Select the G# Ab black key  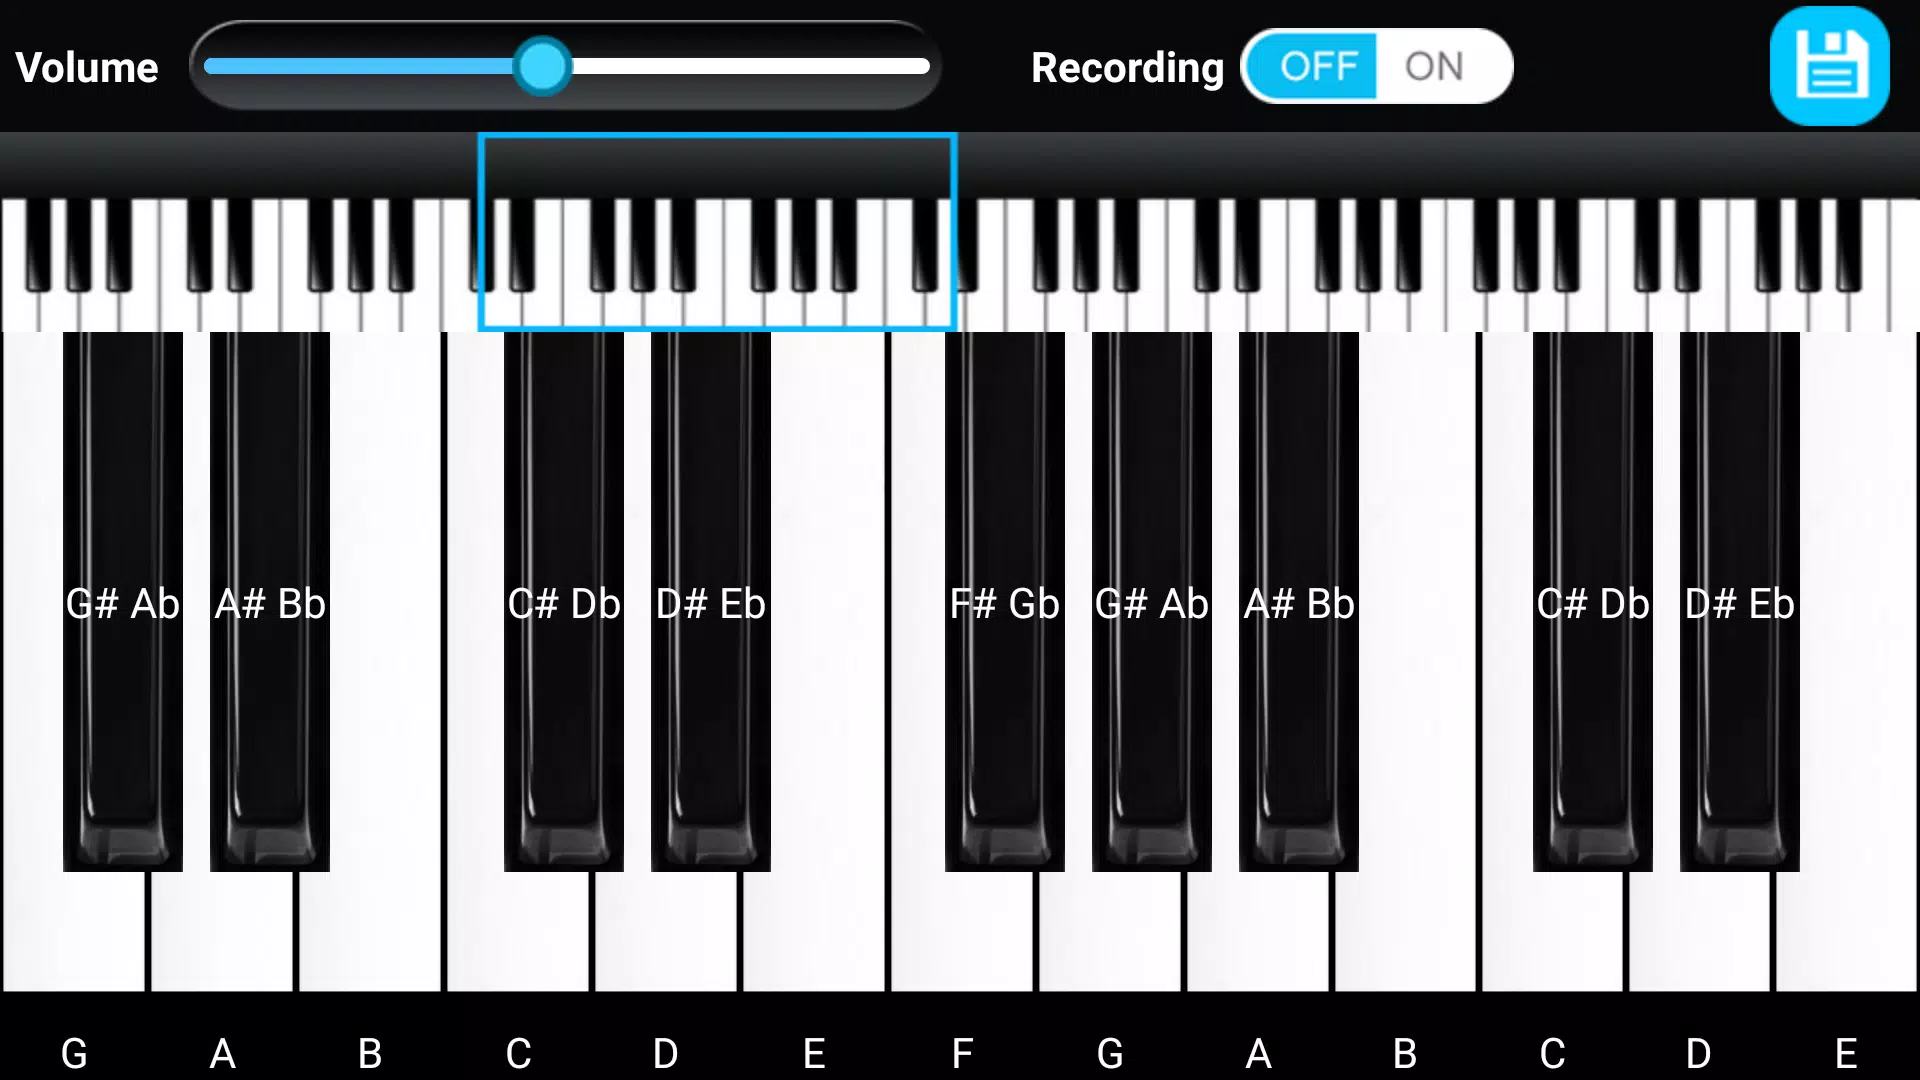[123, 601]
